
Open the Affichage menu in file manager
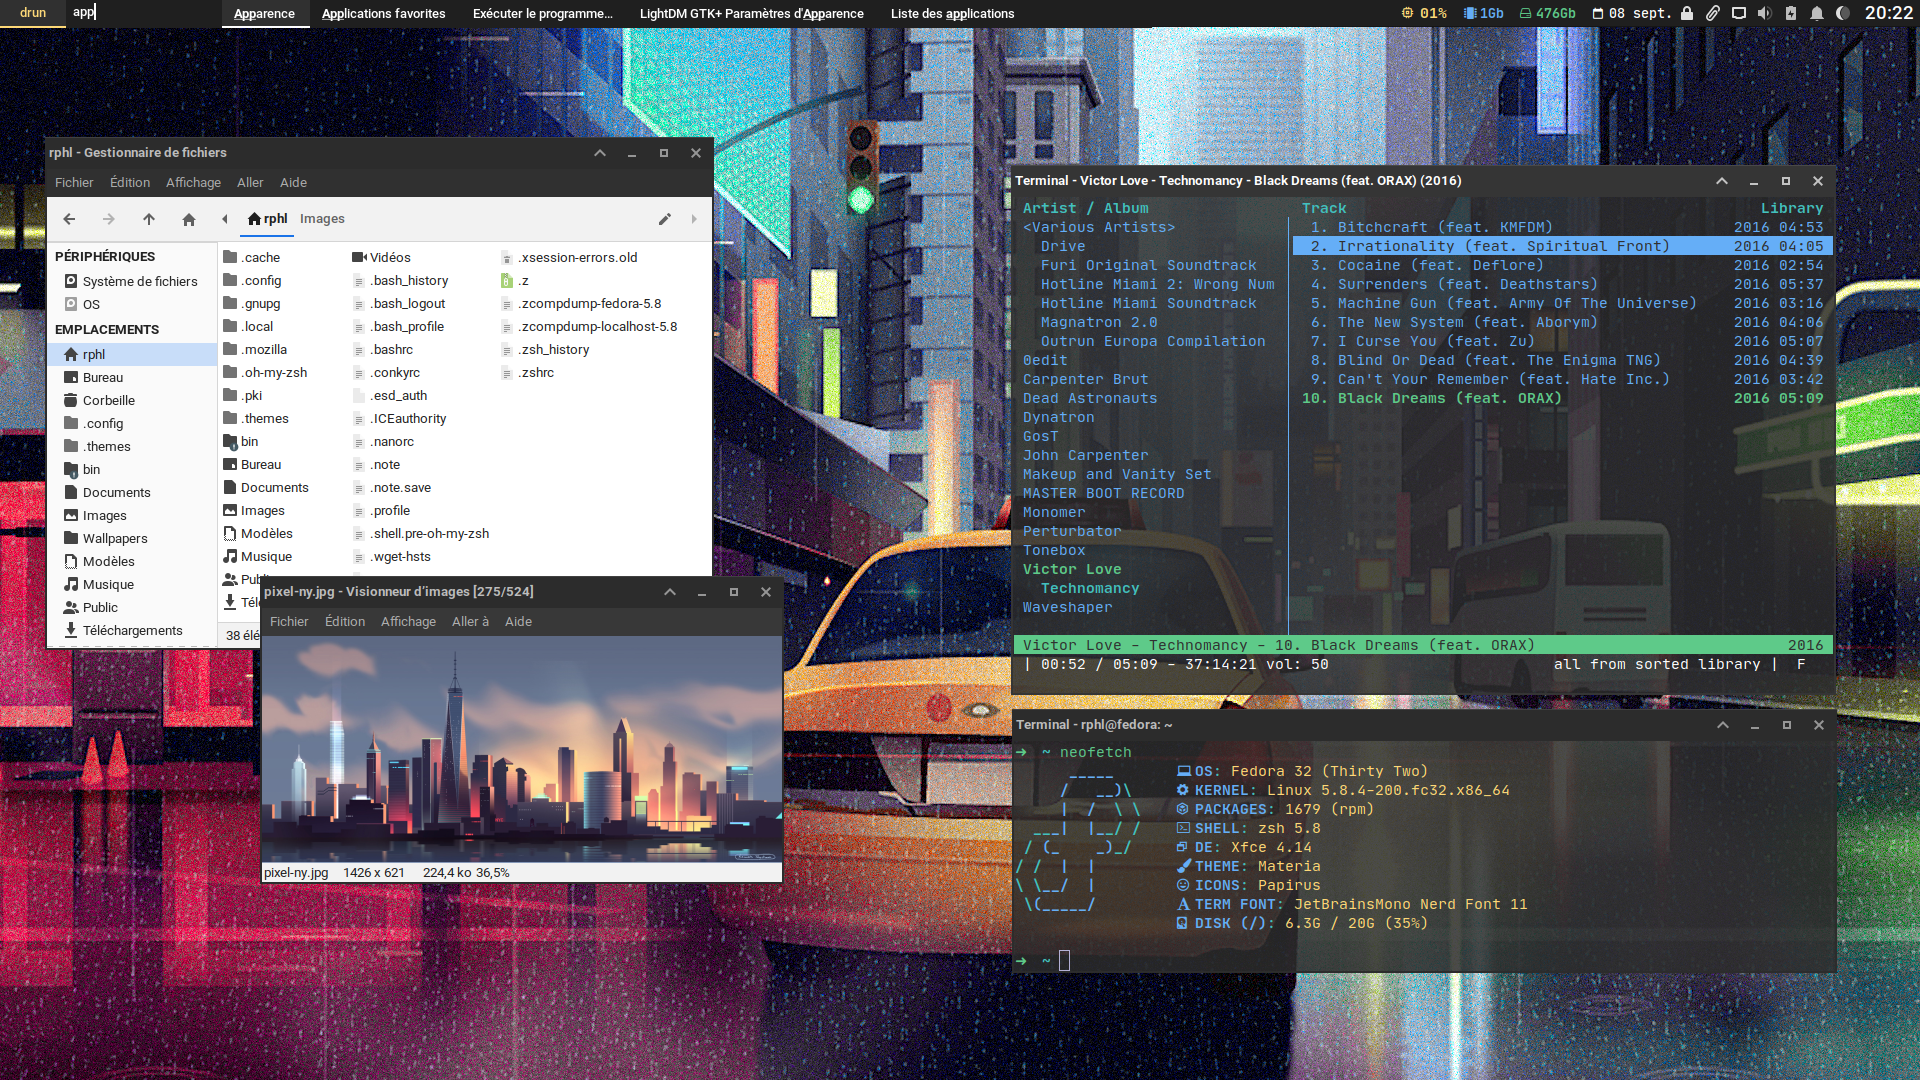pyautogui.click(x=193, y=182)
